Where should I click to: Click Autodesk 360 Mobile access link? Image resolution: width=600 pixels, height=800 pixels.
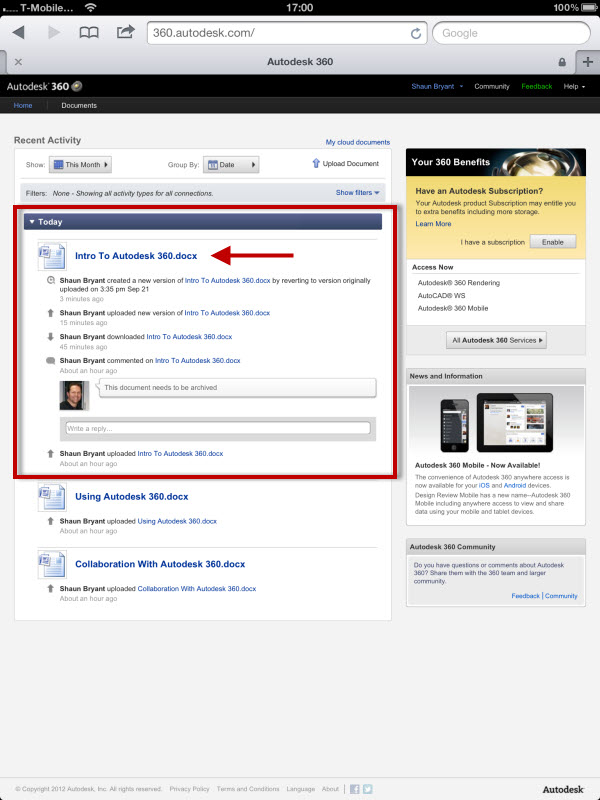pyautogui.click(x=453, y=308)
